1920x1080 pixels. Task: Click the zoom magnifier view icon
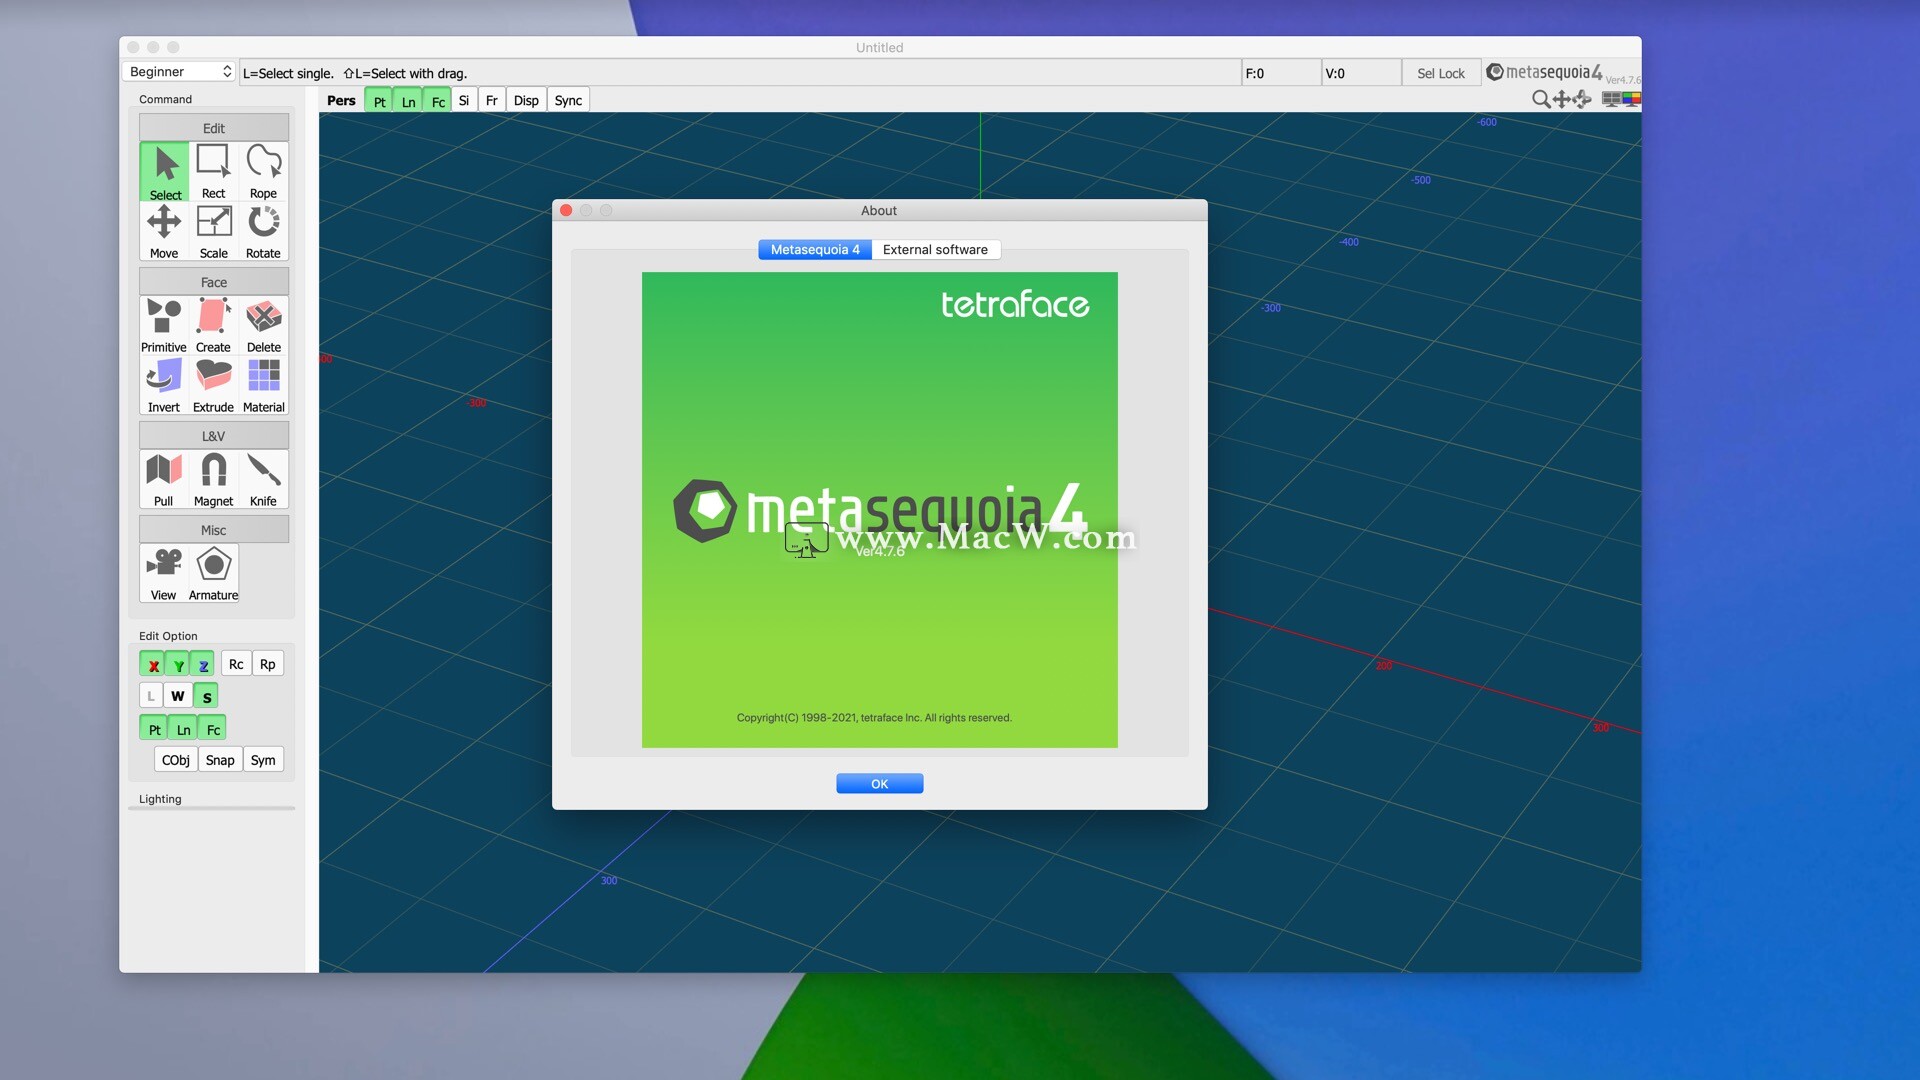[x=1541, y=99]
